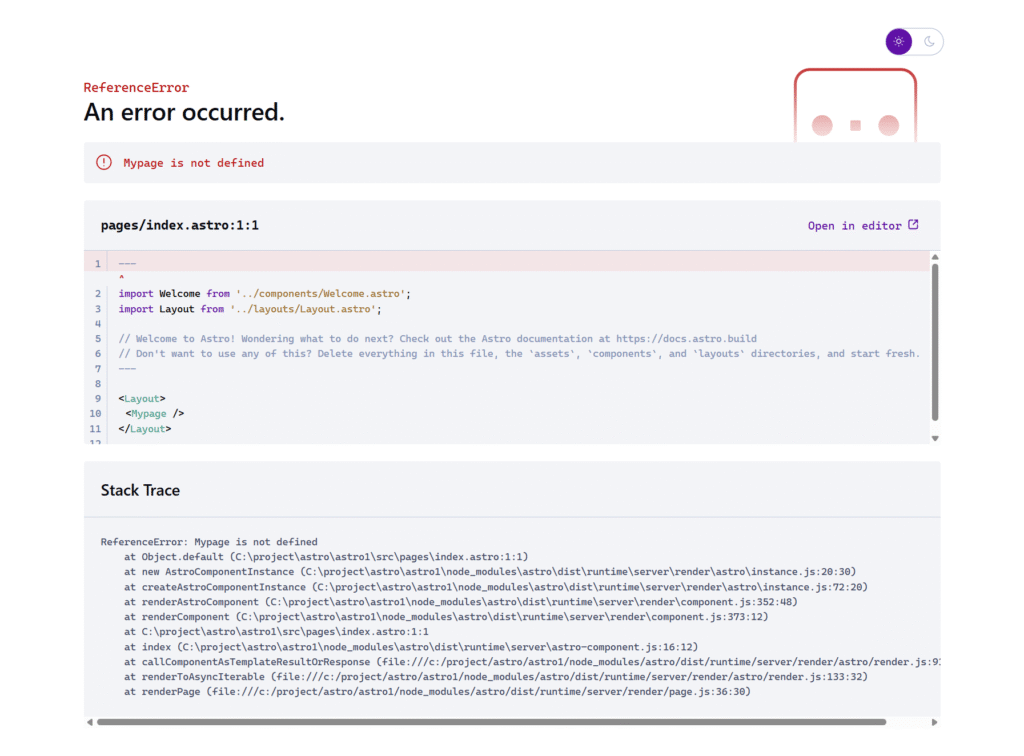Click the stack trace horizontal scrollbar thumb
Viewport: 1024px width, 756px height.
pyautogui.click(x=490, y=722)
